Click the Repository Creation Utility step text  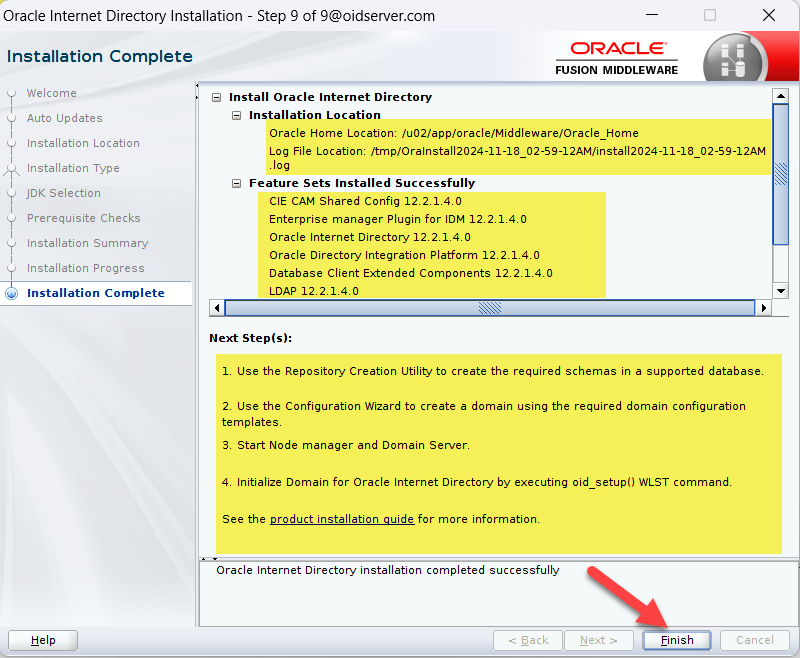493,371
